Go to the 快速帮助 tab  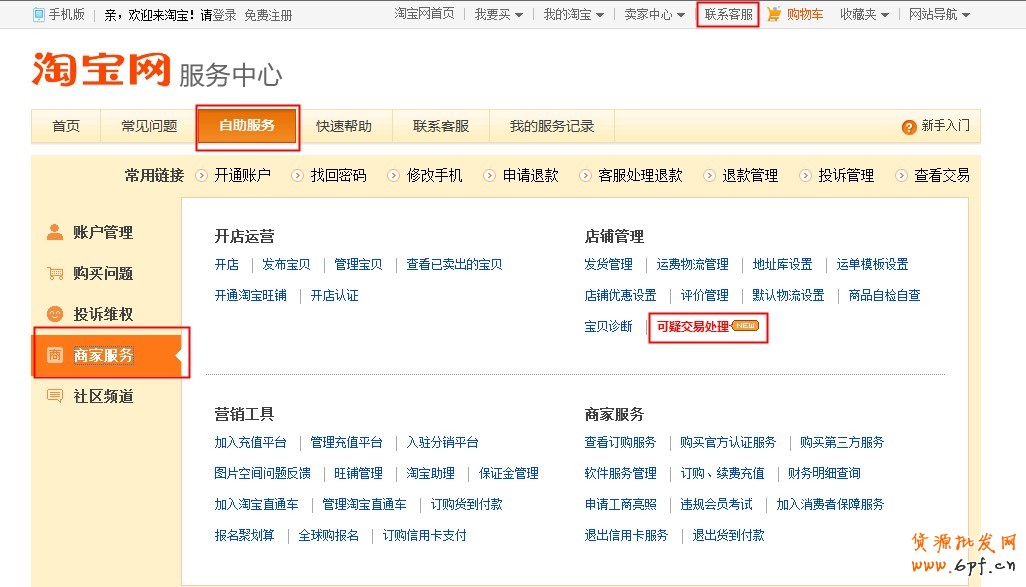coord(344,126)
